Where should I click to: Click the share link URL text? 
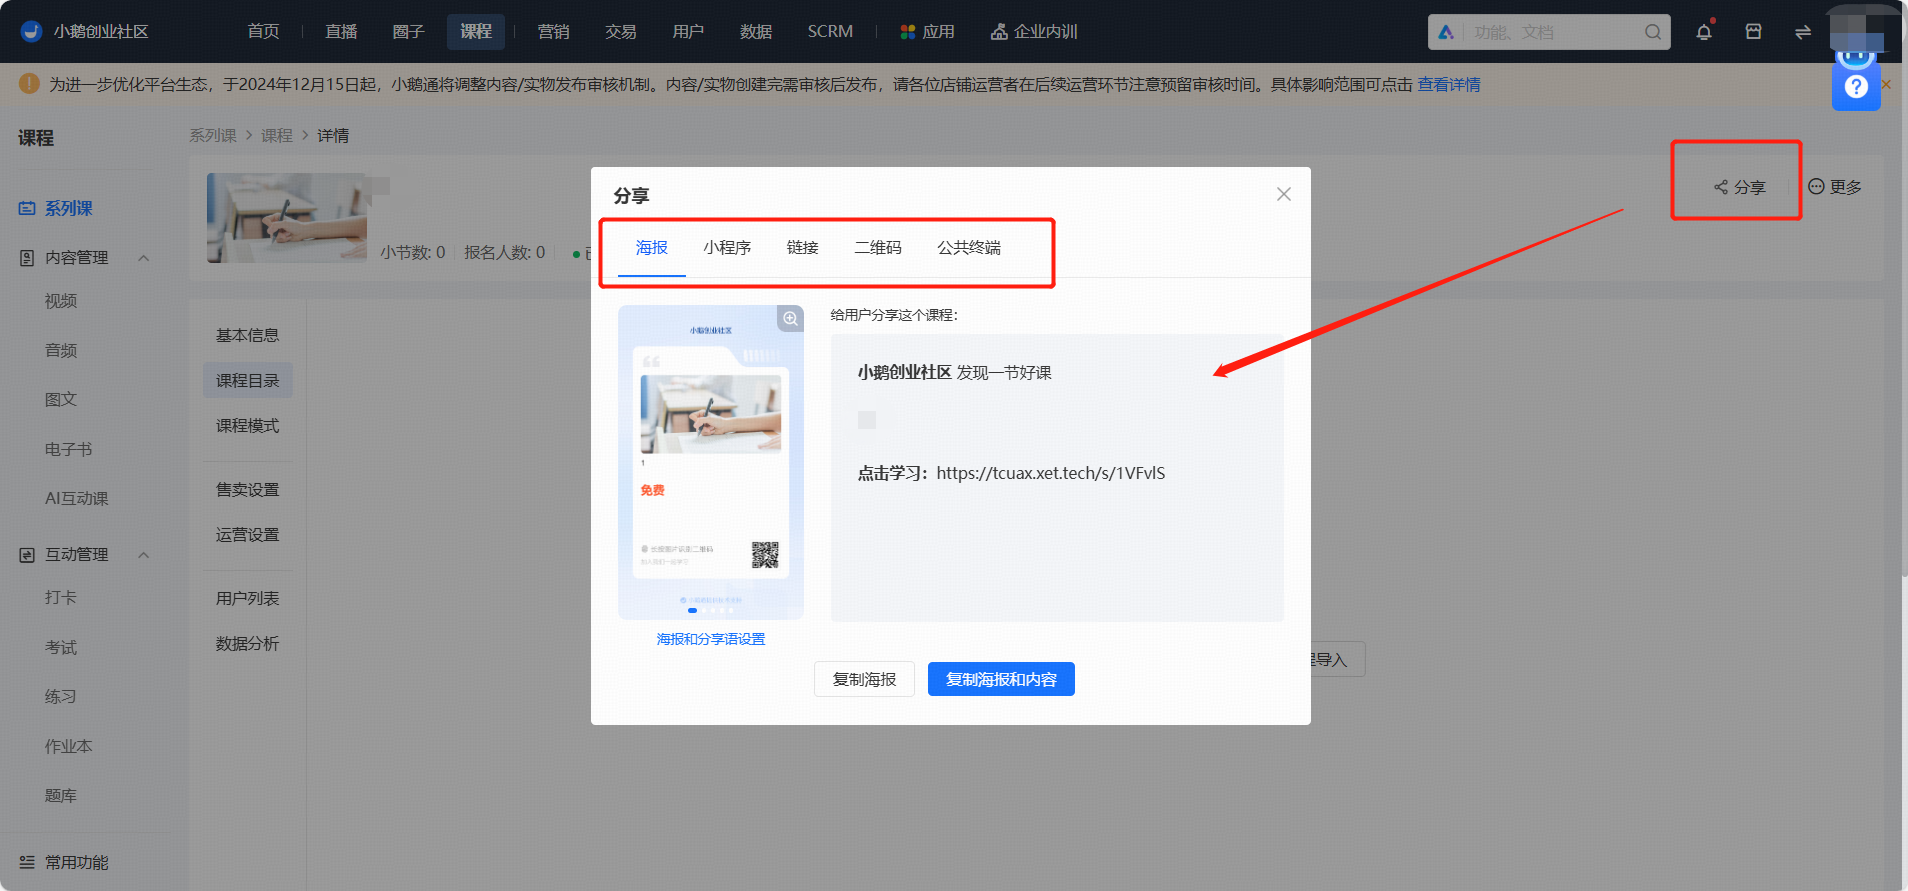coord(1051,473)
